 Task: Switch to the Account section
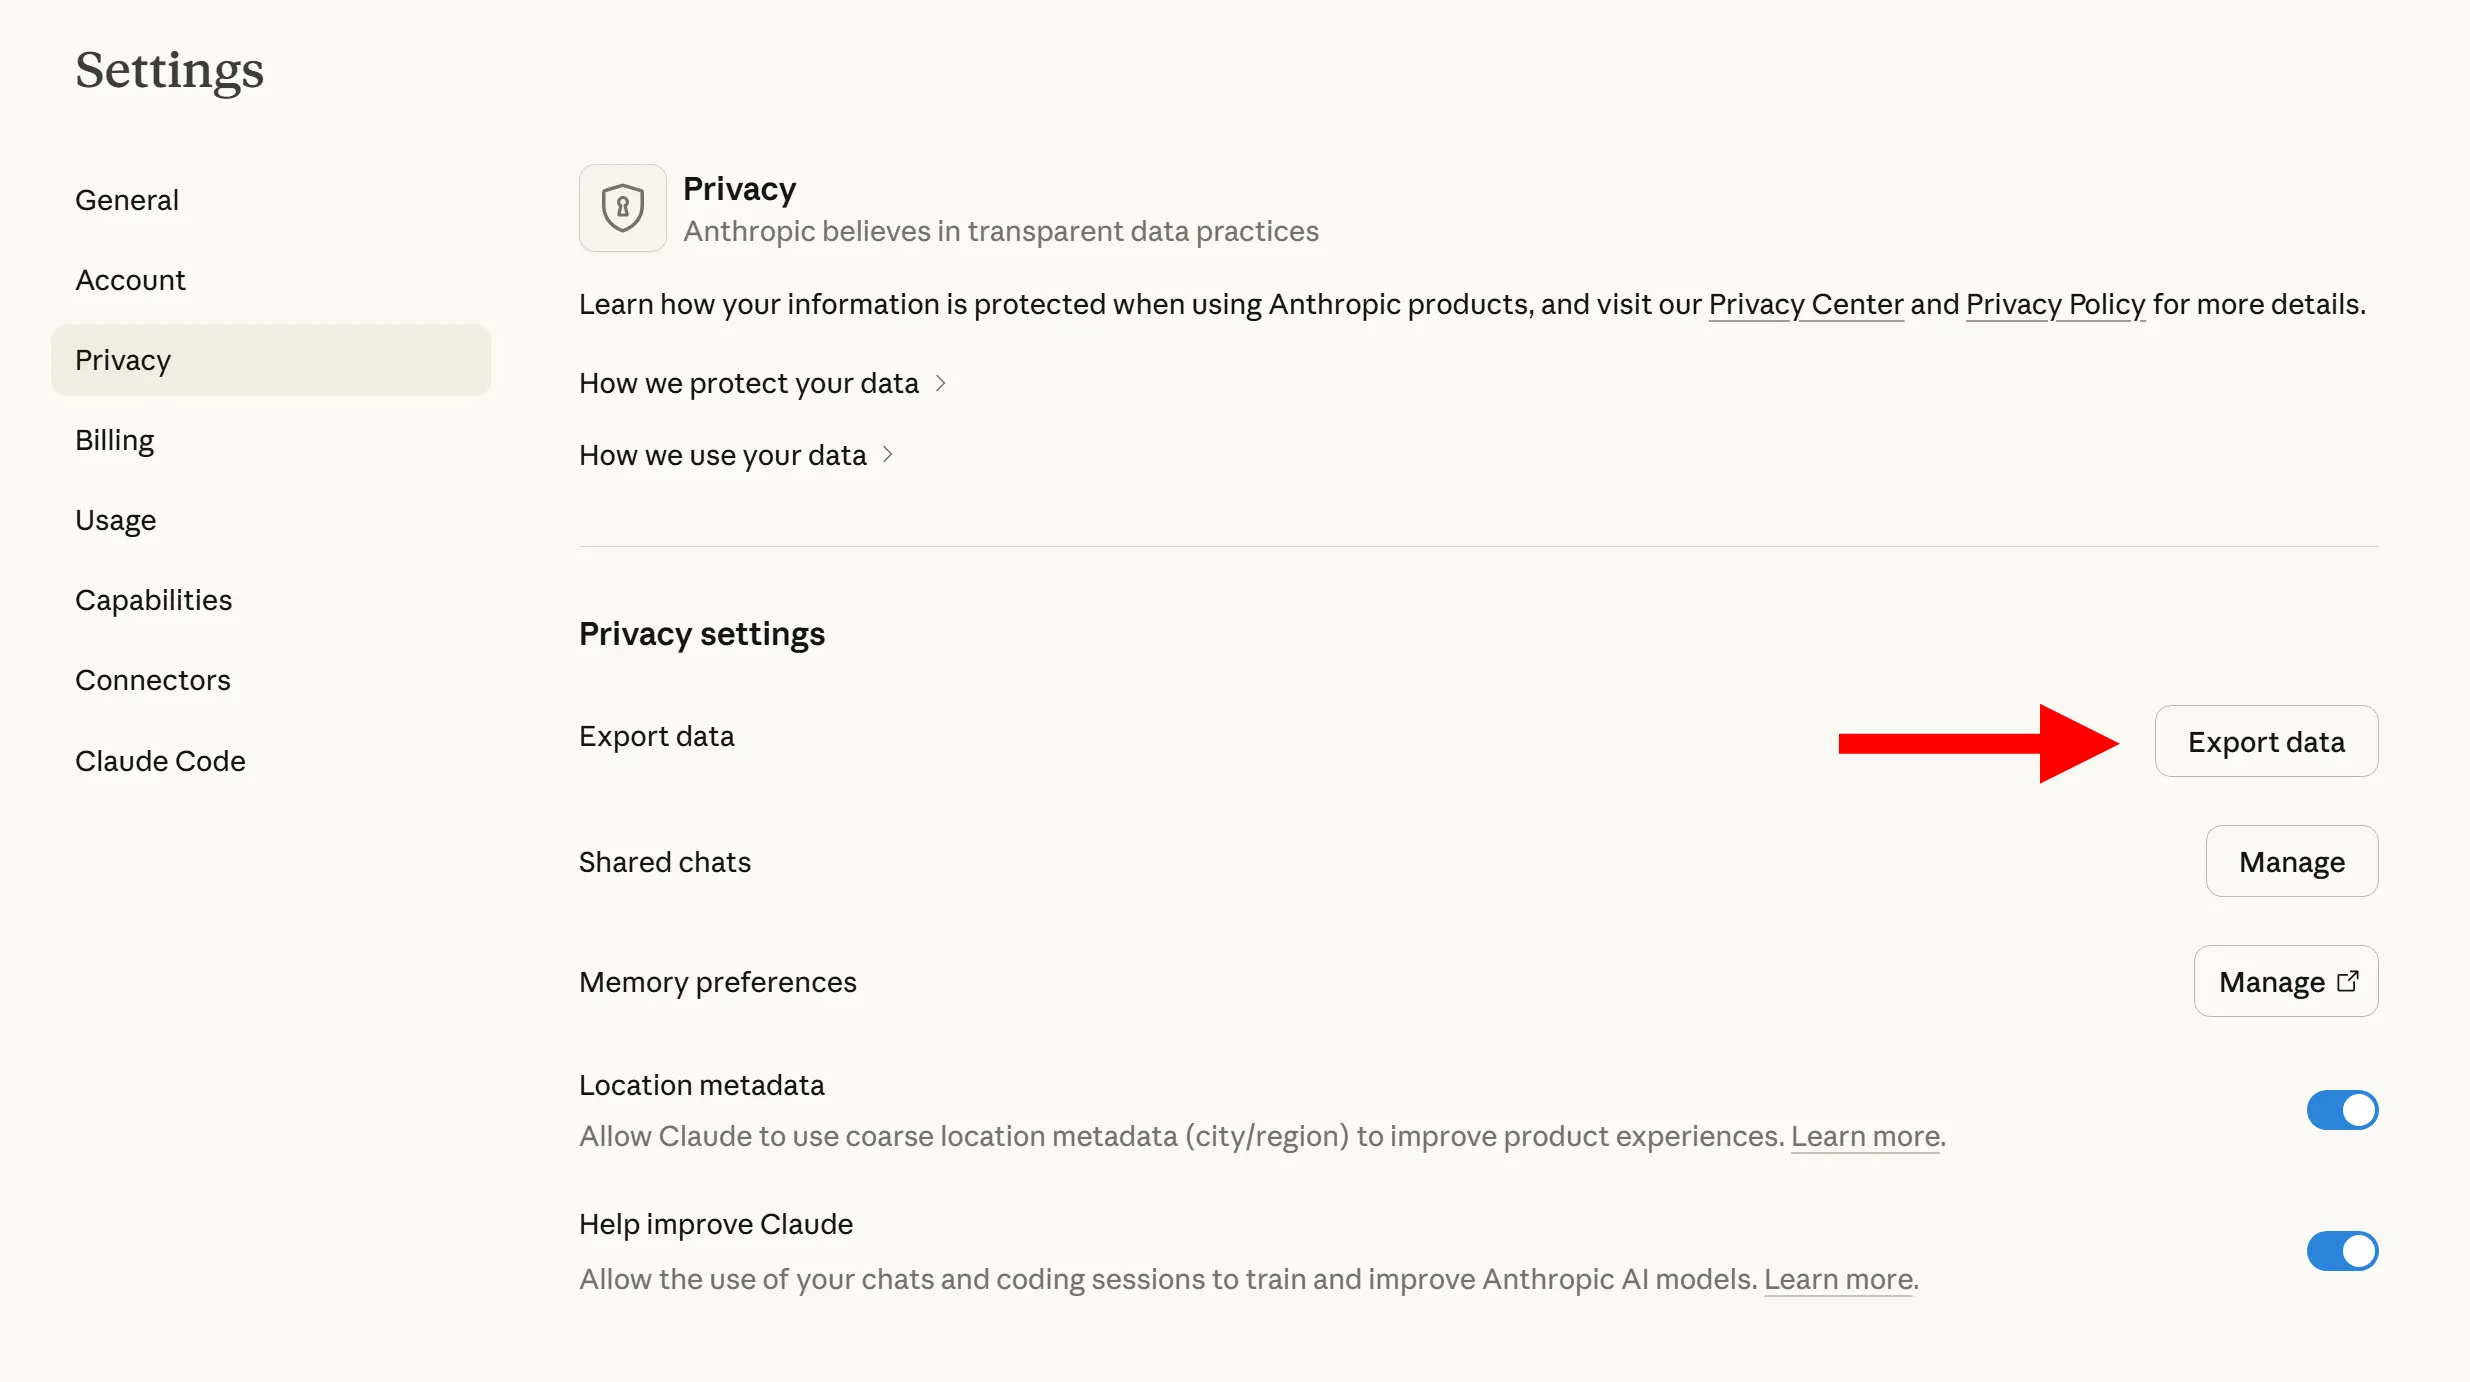pyautogui.click(x=130, y=280)
